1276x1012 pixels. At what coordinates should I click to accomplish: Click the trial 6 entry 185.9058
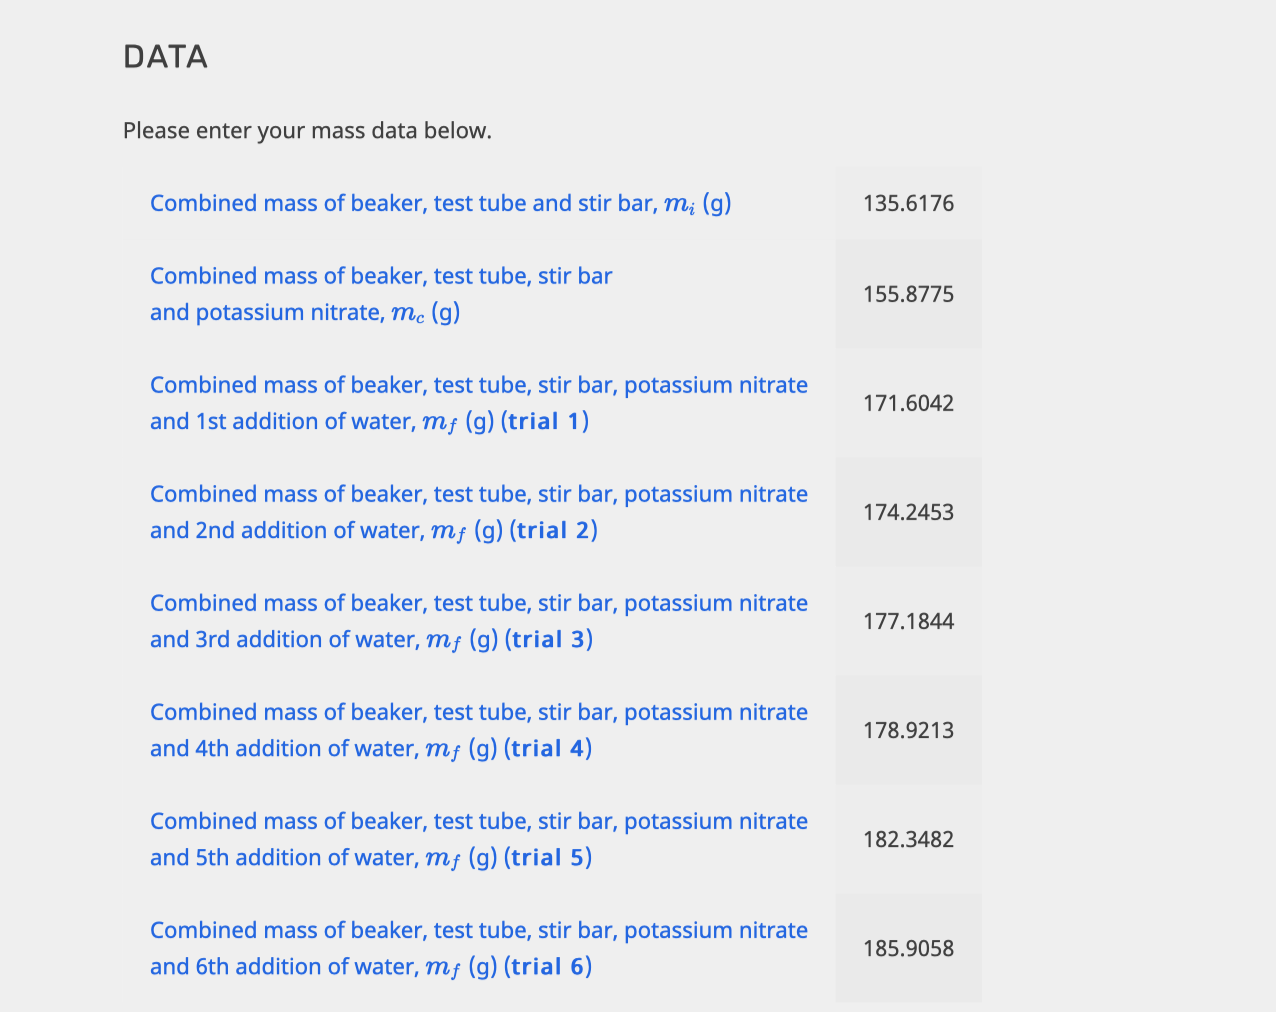(908, 948)
